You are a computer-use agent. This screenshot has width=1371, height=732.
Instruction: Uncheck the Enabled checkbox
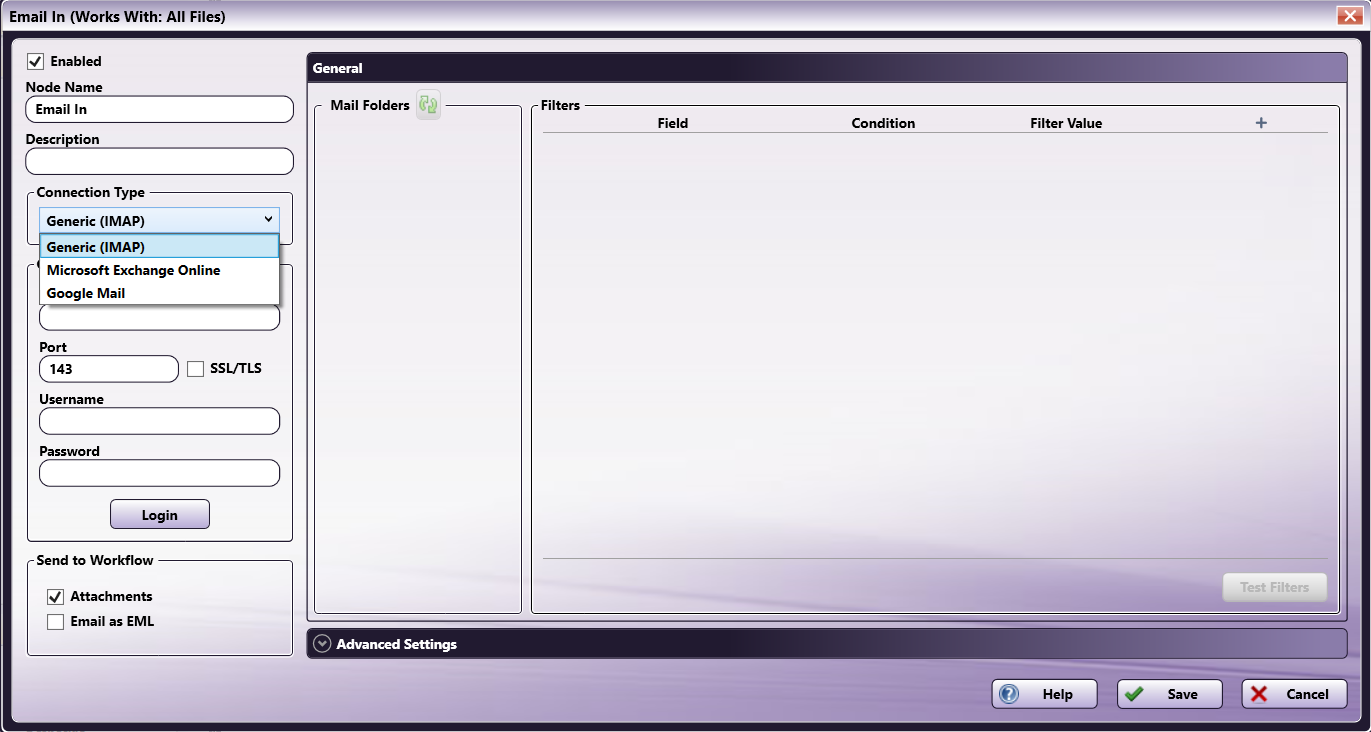point(36,61)
